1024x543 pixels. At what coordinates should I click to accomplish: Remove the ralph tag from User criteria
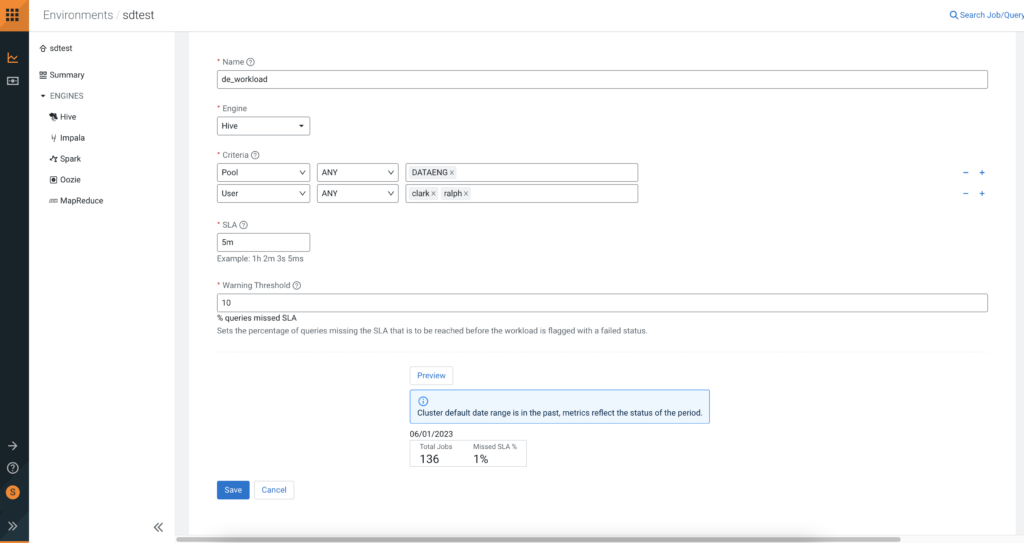(x=466, y=194)
